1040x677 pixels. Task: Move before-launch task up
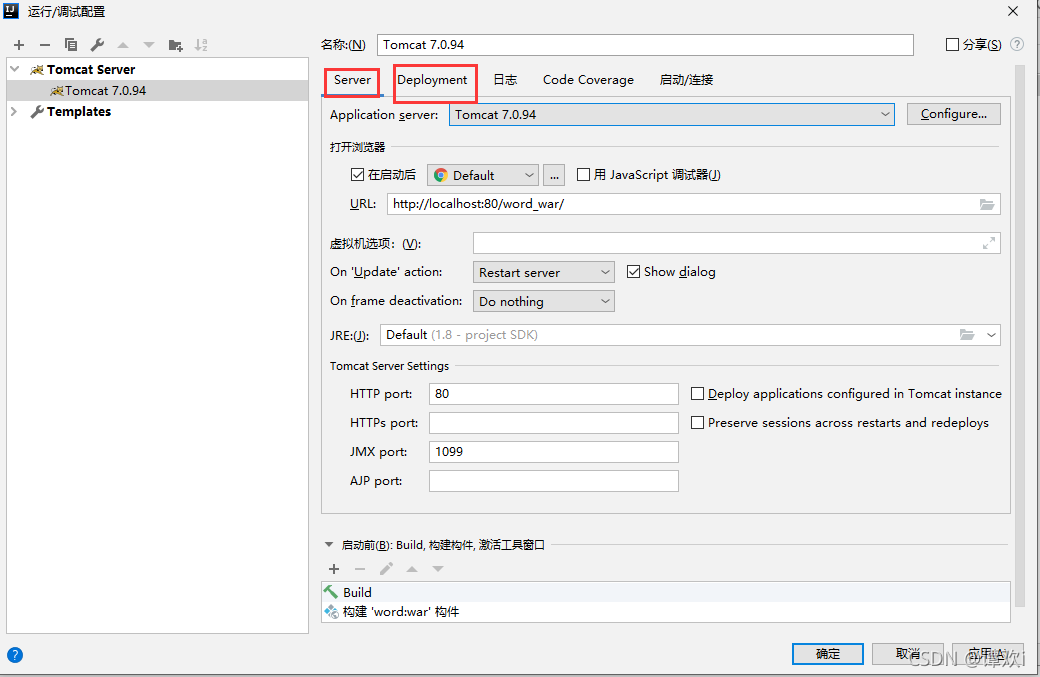coord(412,569)
